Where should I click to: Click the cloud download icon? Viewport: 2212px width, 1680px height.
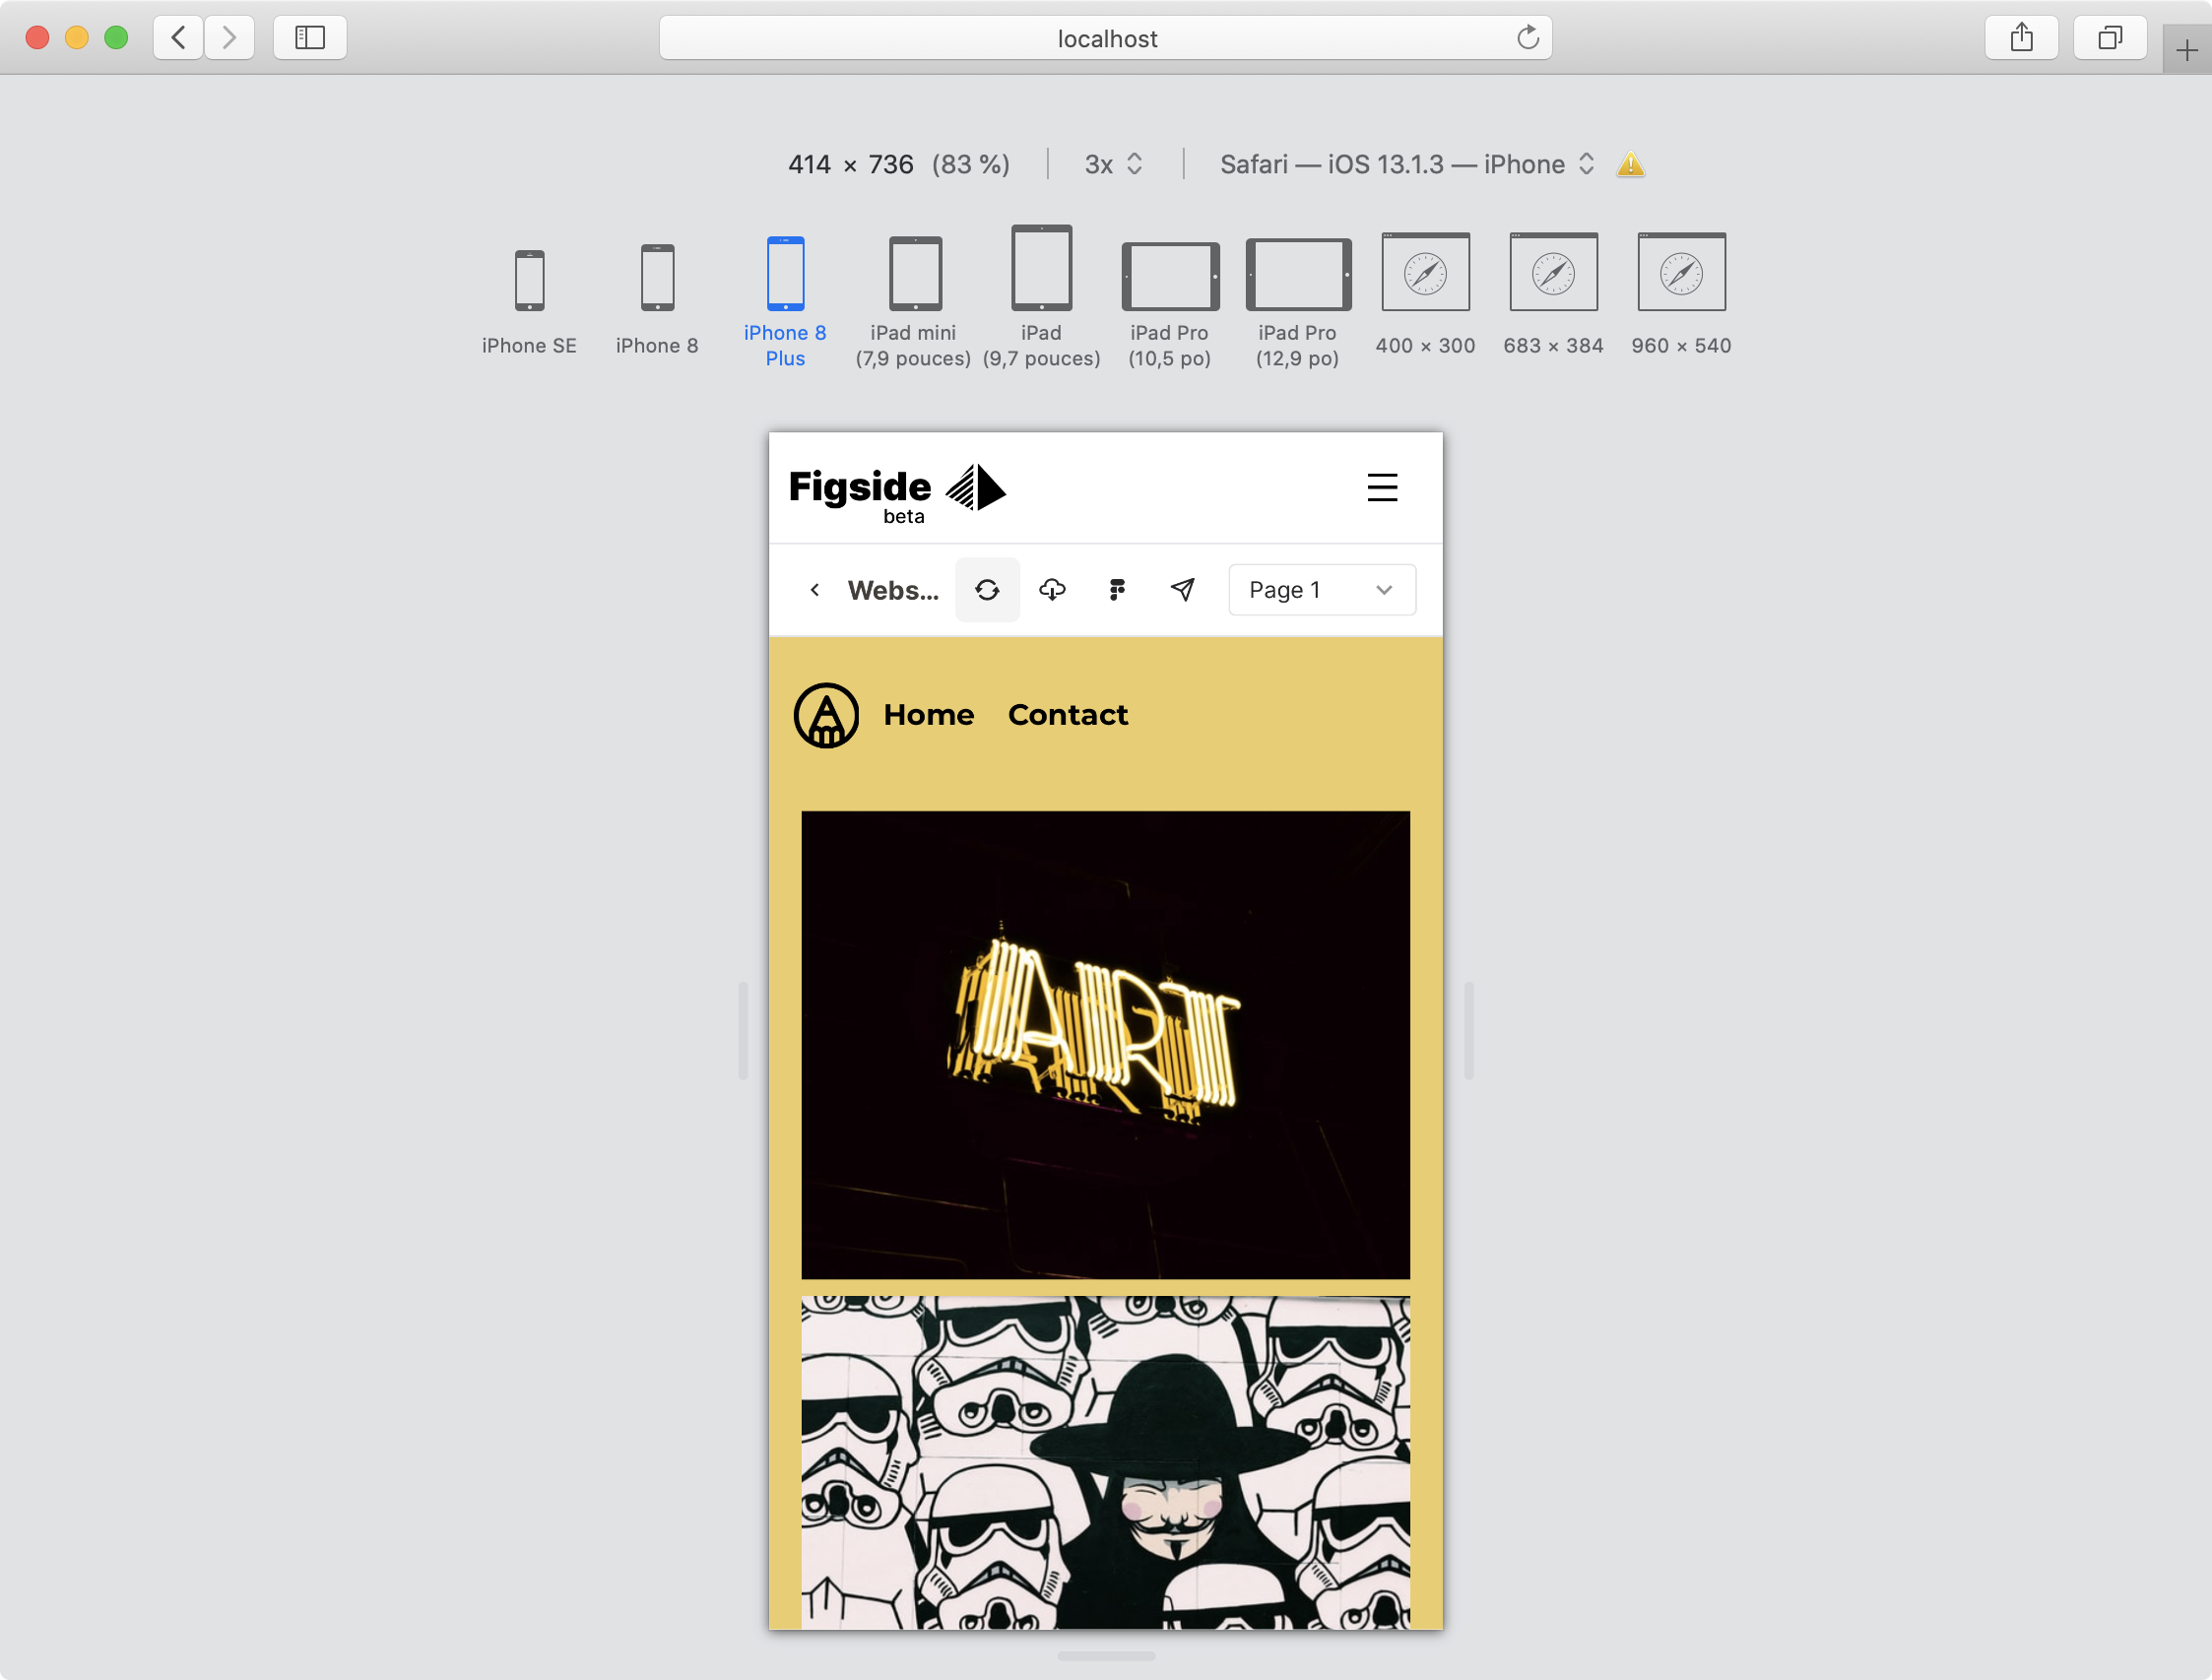tap(1052, 590)
